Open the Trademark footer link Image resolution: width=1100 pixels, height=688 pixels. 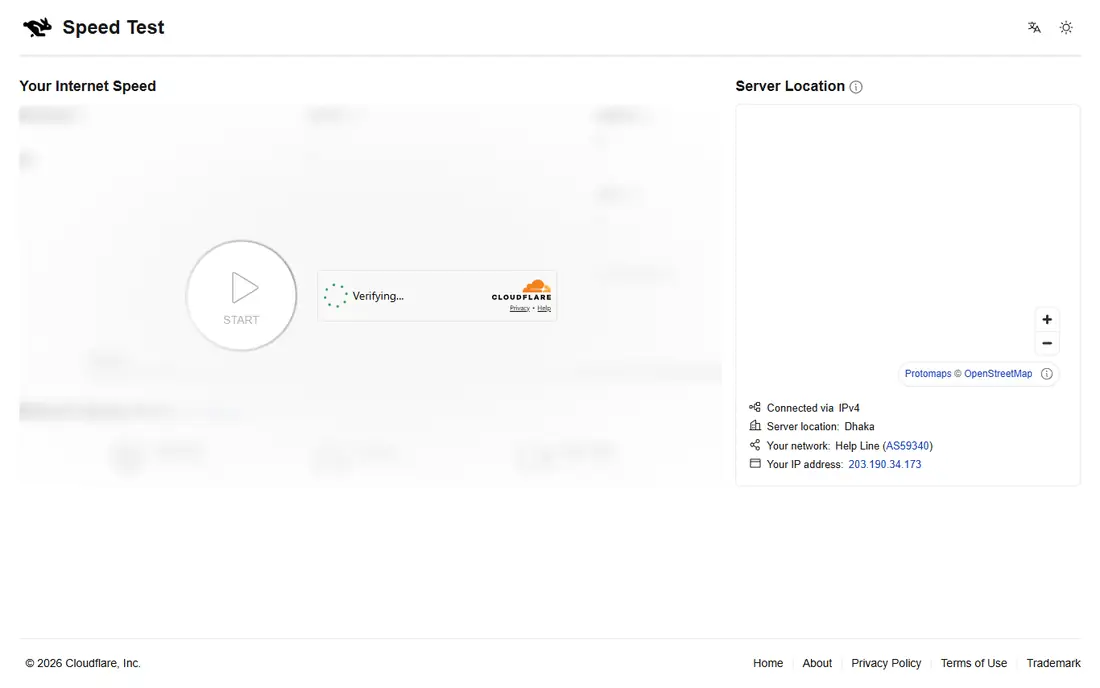point(1053,663)
